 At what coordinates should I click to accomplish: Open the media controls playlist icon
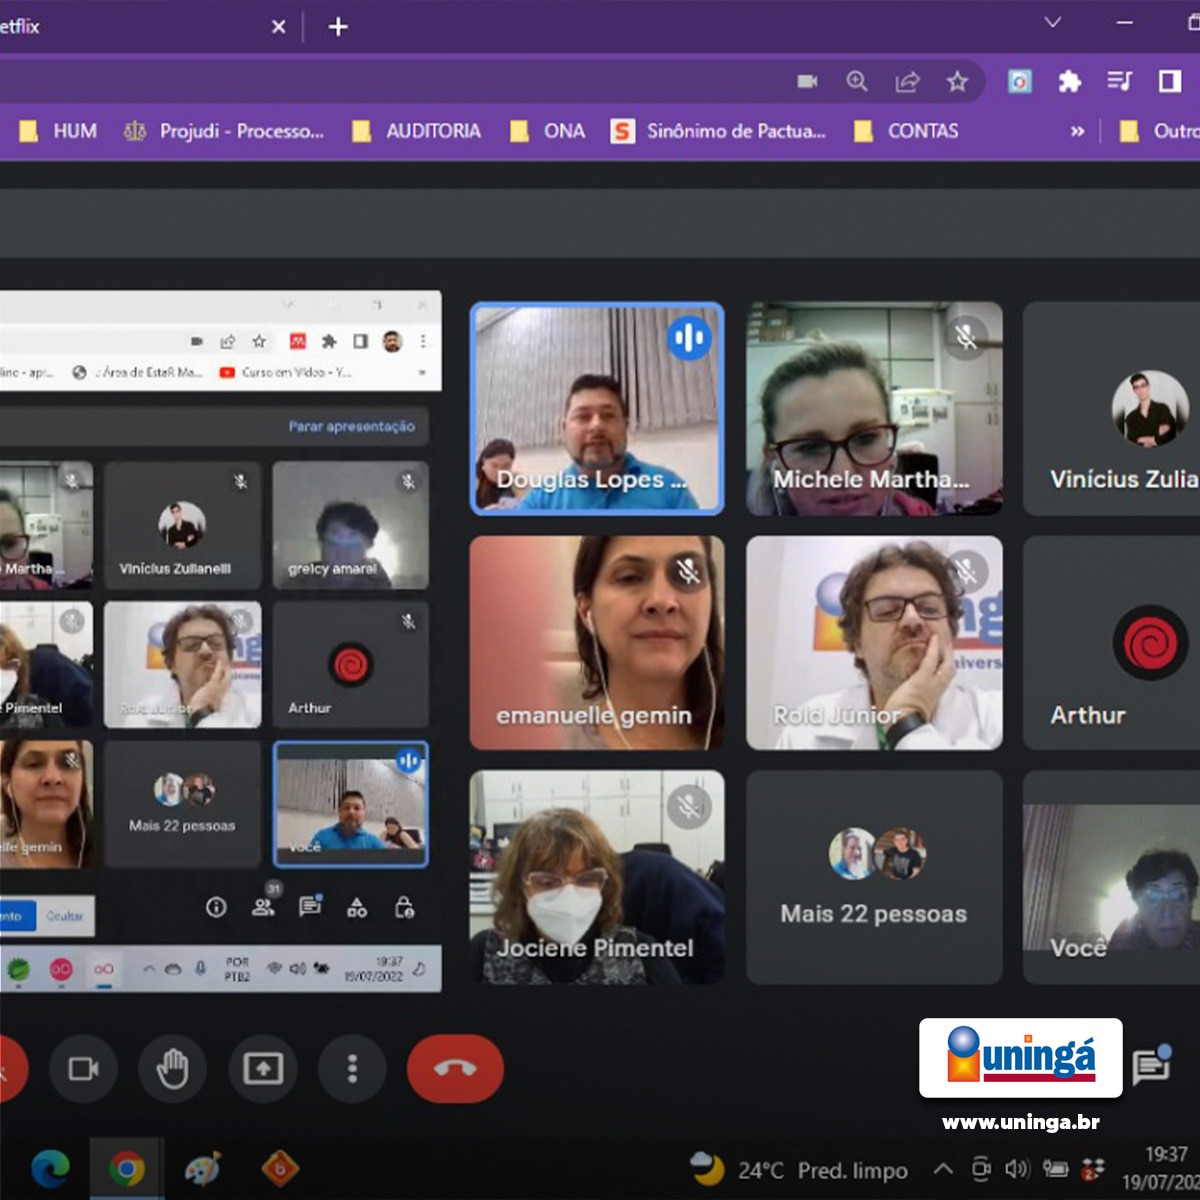1119,82
